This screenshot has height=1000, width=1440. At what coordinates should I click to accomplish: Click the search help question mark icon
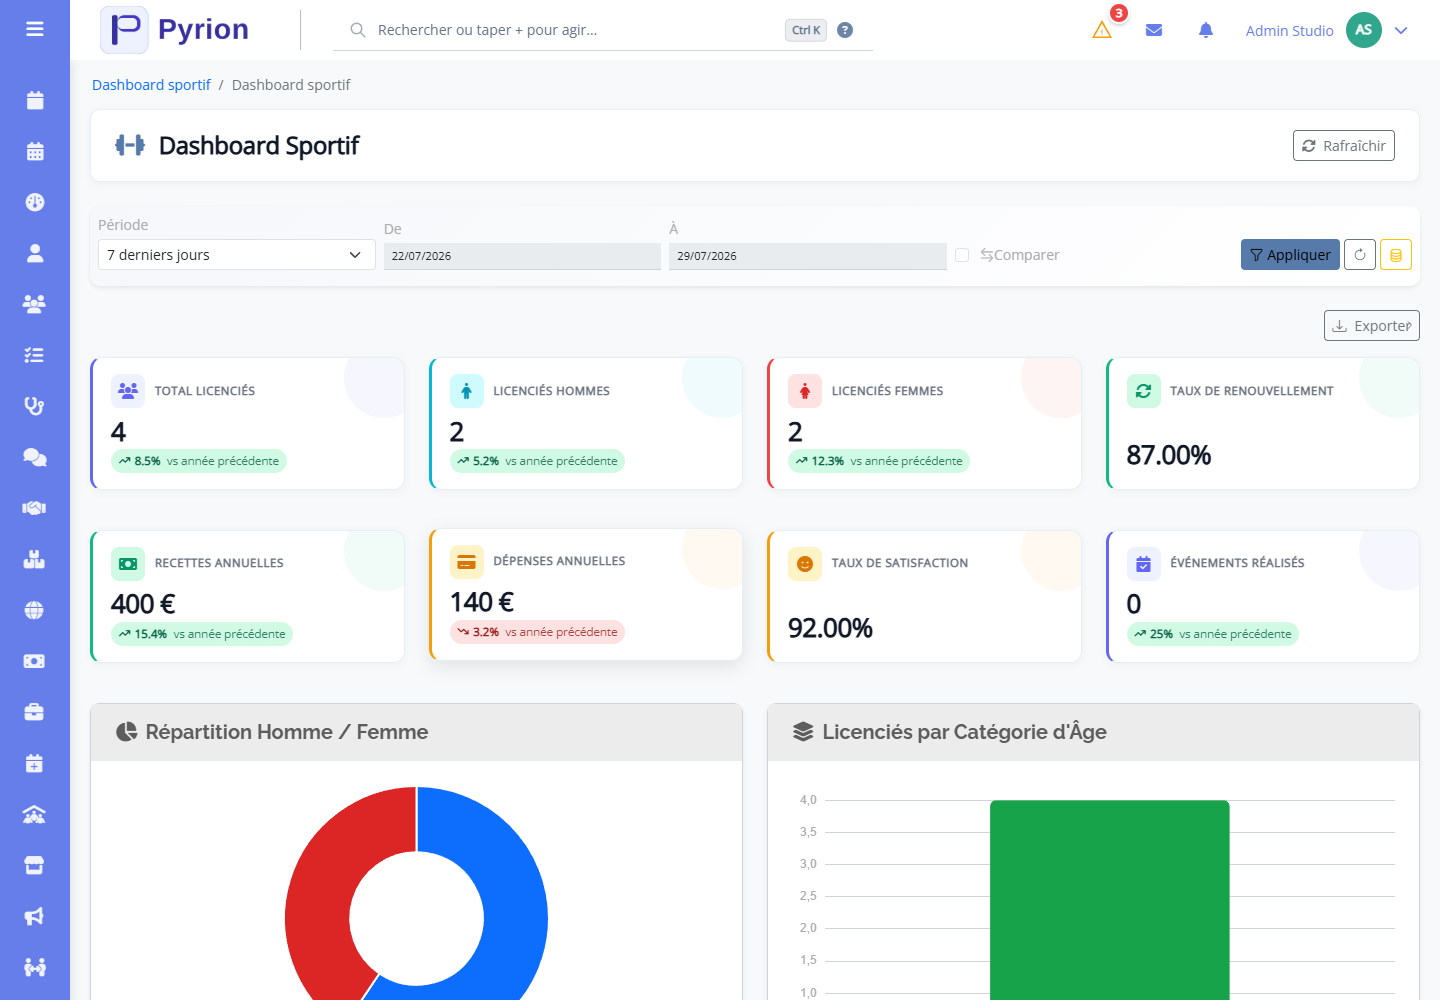click(x=845, y=30)
